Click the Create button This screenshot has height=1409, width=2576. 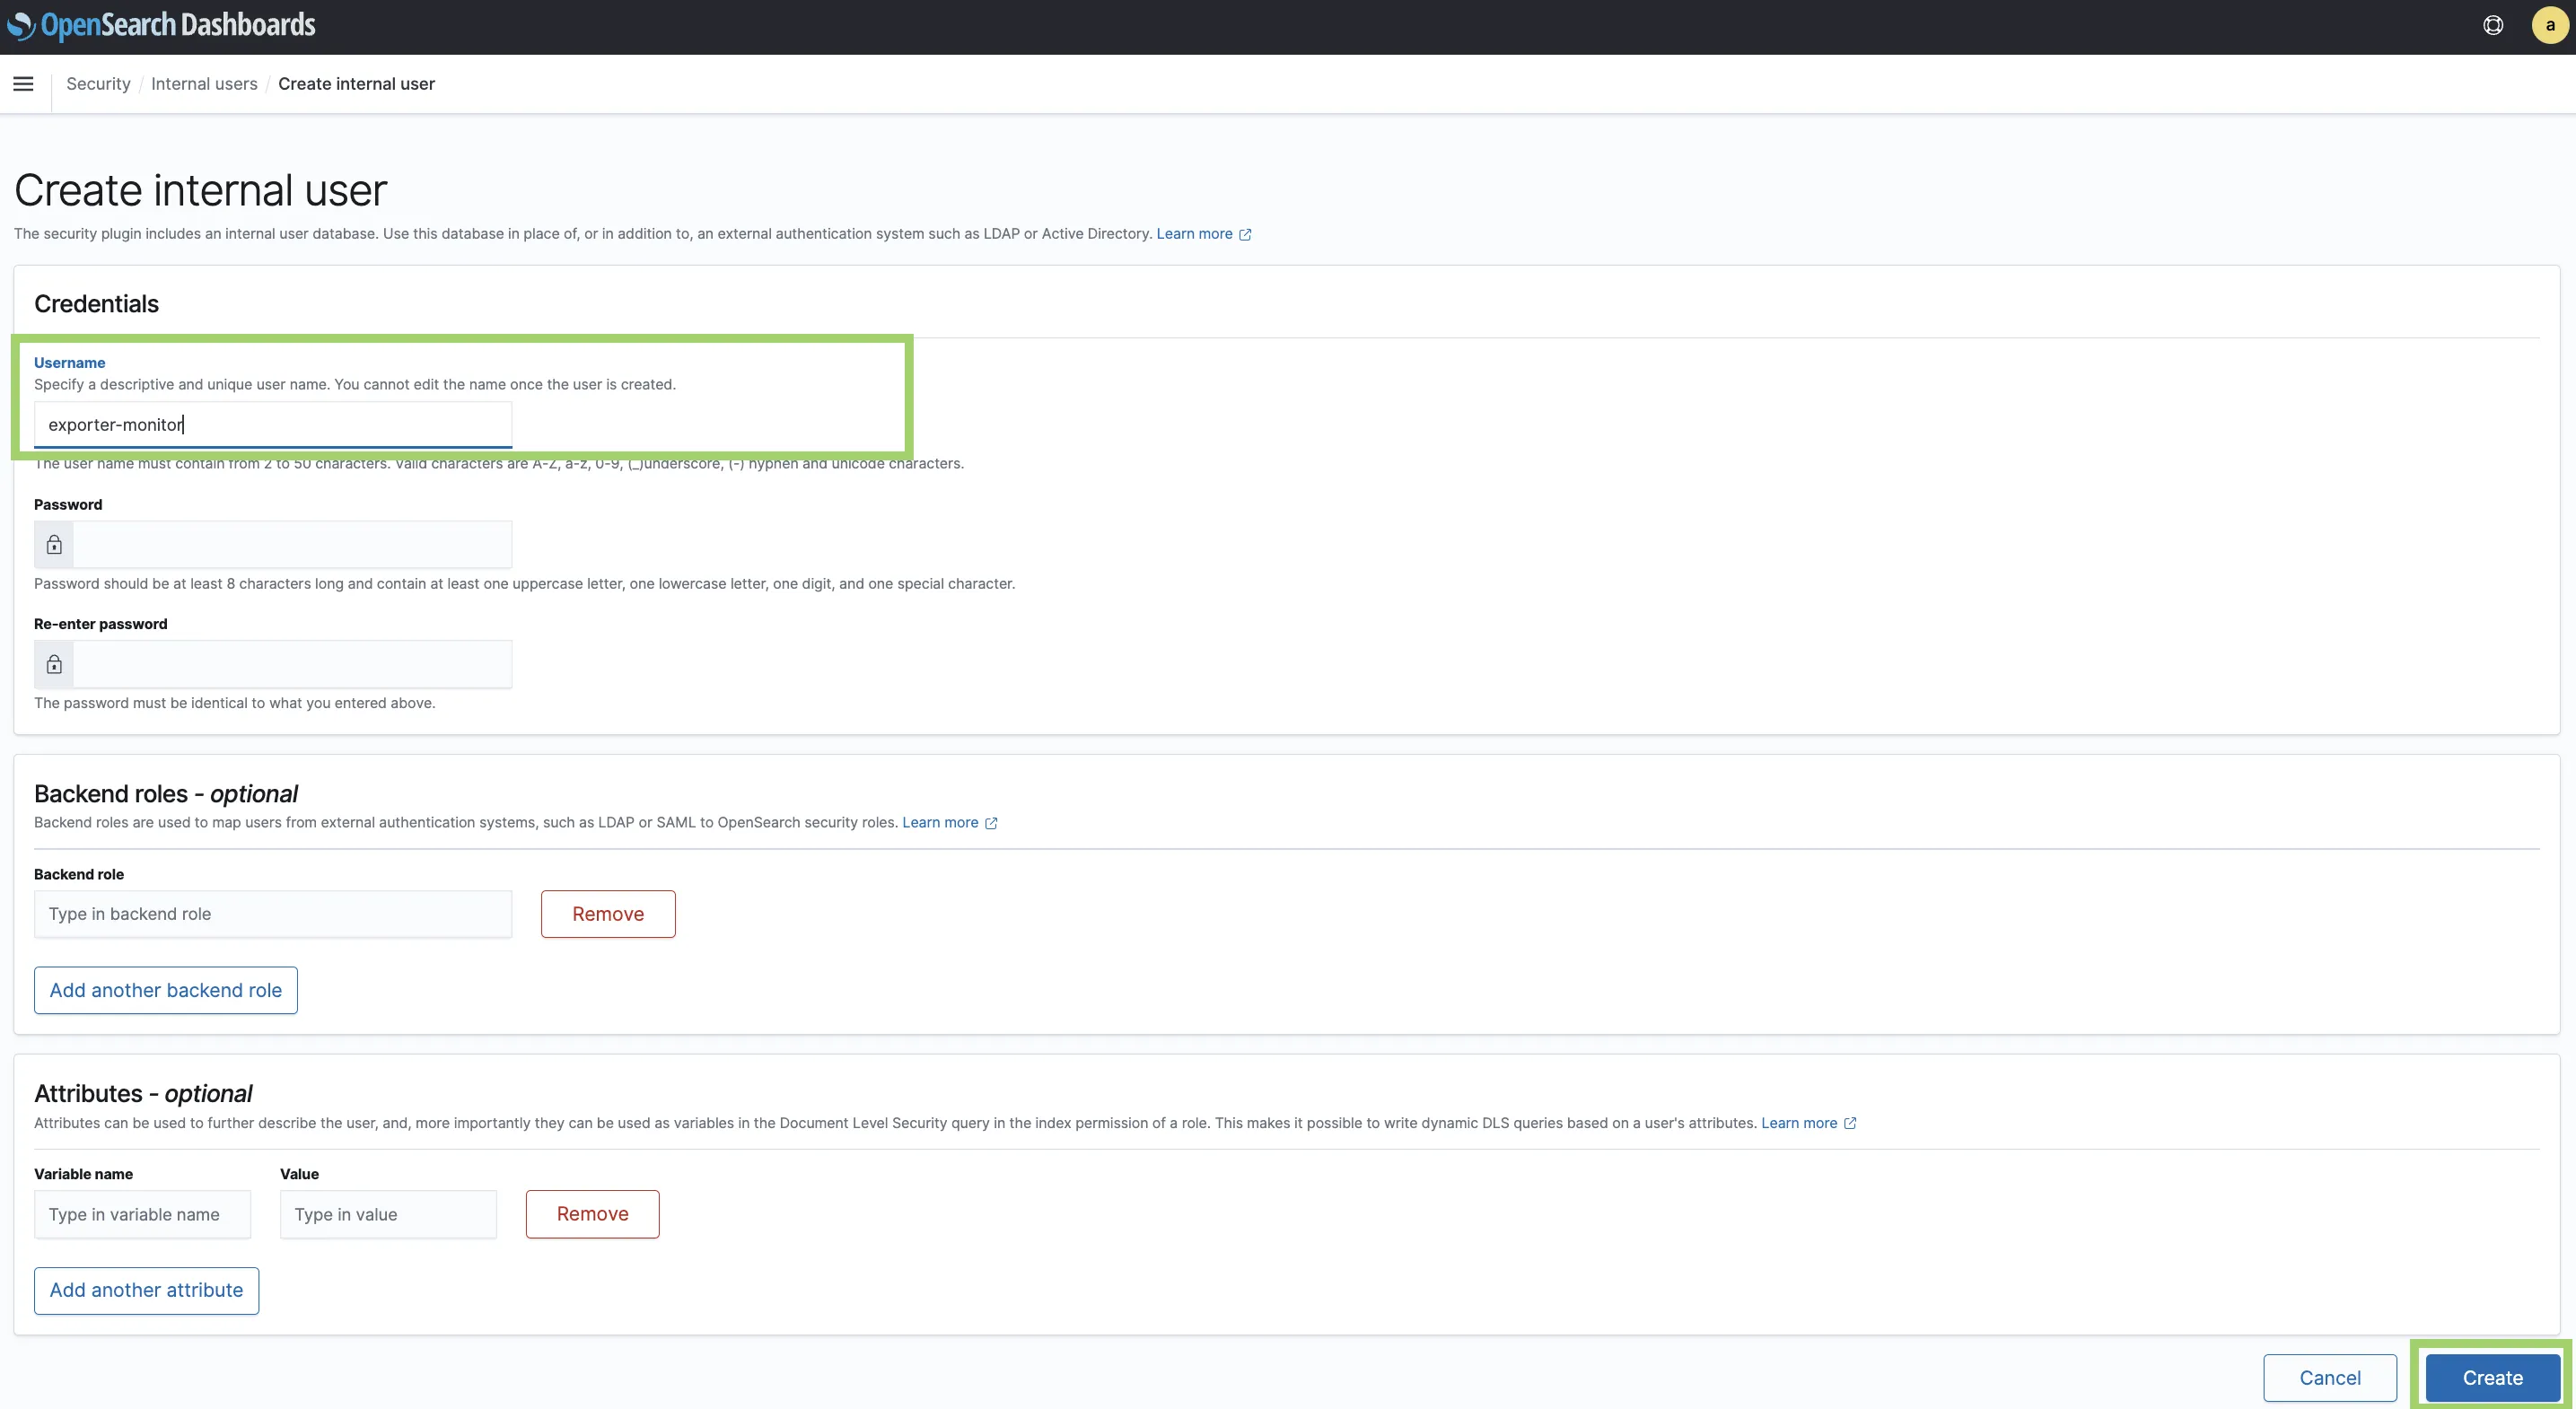click(2492, 1378)
